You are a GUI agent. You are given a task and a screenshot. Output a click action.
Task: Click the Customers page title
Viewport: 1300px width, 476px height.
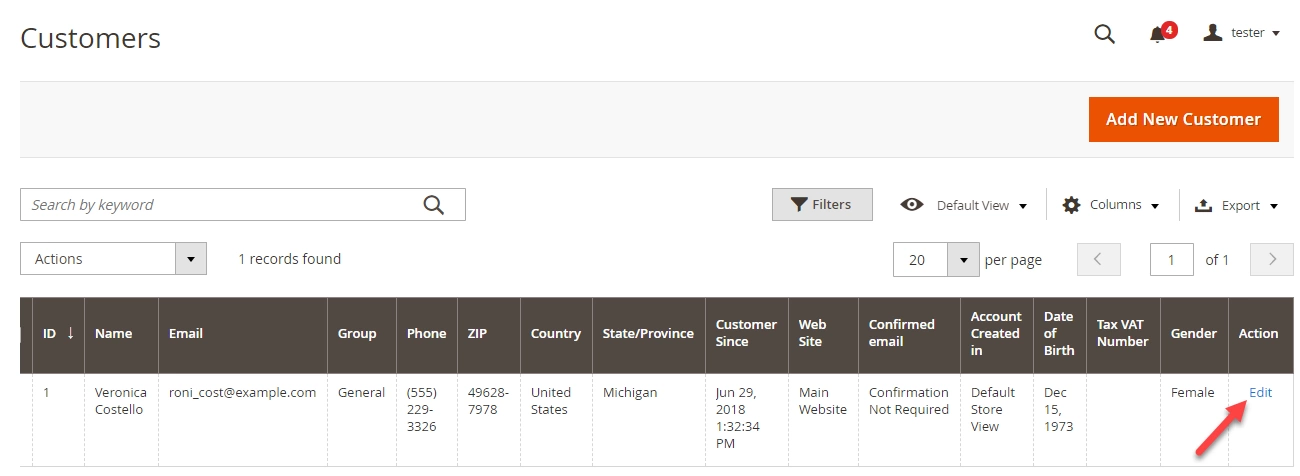click(x=91, y=38)
